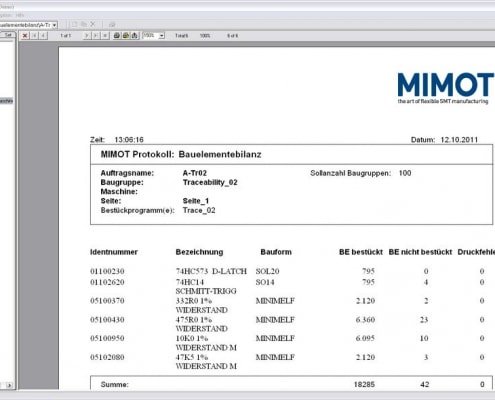Click the Summe total 18285
Screen dimensions: 495x400
pyautogui.click(x=364, y=385)
